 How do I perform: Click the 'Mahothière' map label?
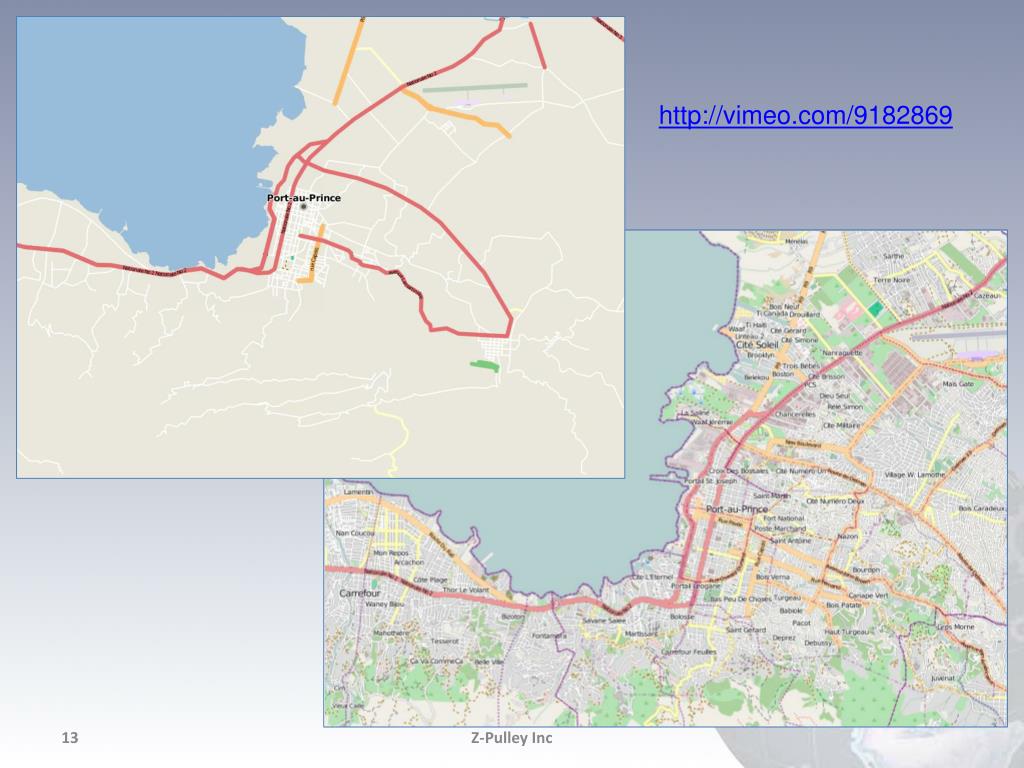pyautogui.click(x=391, y=633)
